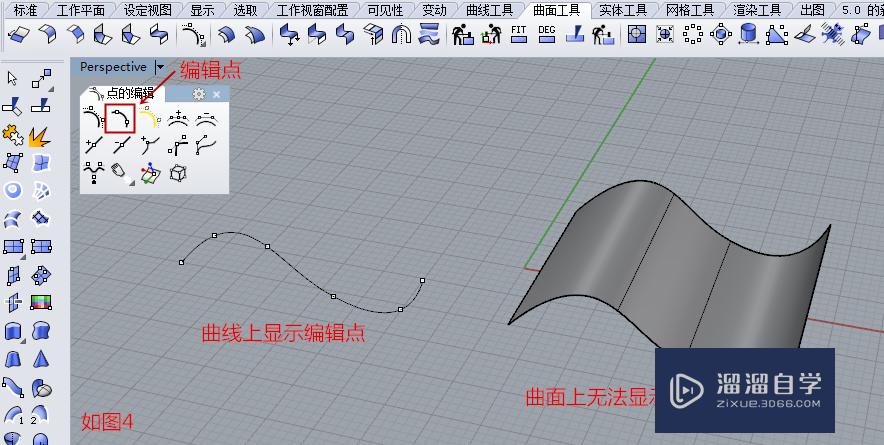Select the adjust end bulge icon
The width and height of the screenshot is (884, 445).
click(206, 146)
